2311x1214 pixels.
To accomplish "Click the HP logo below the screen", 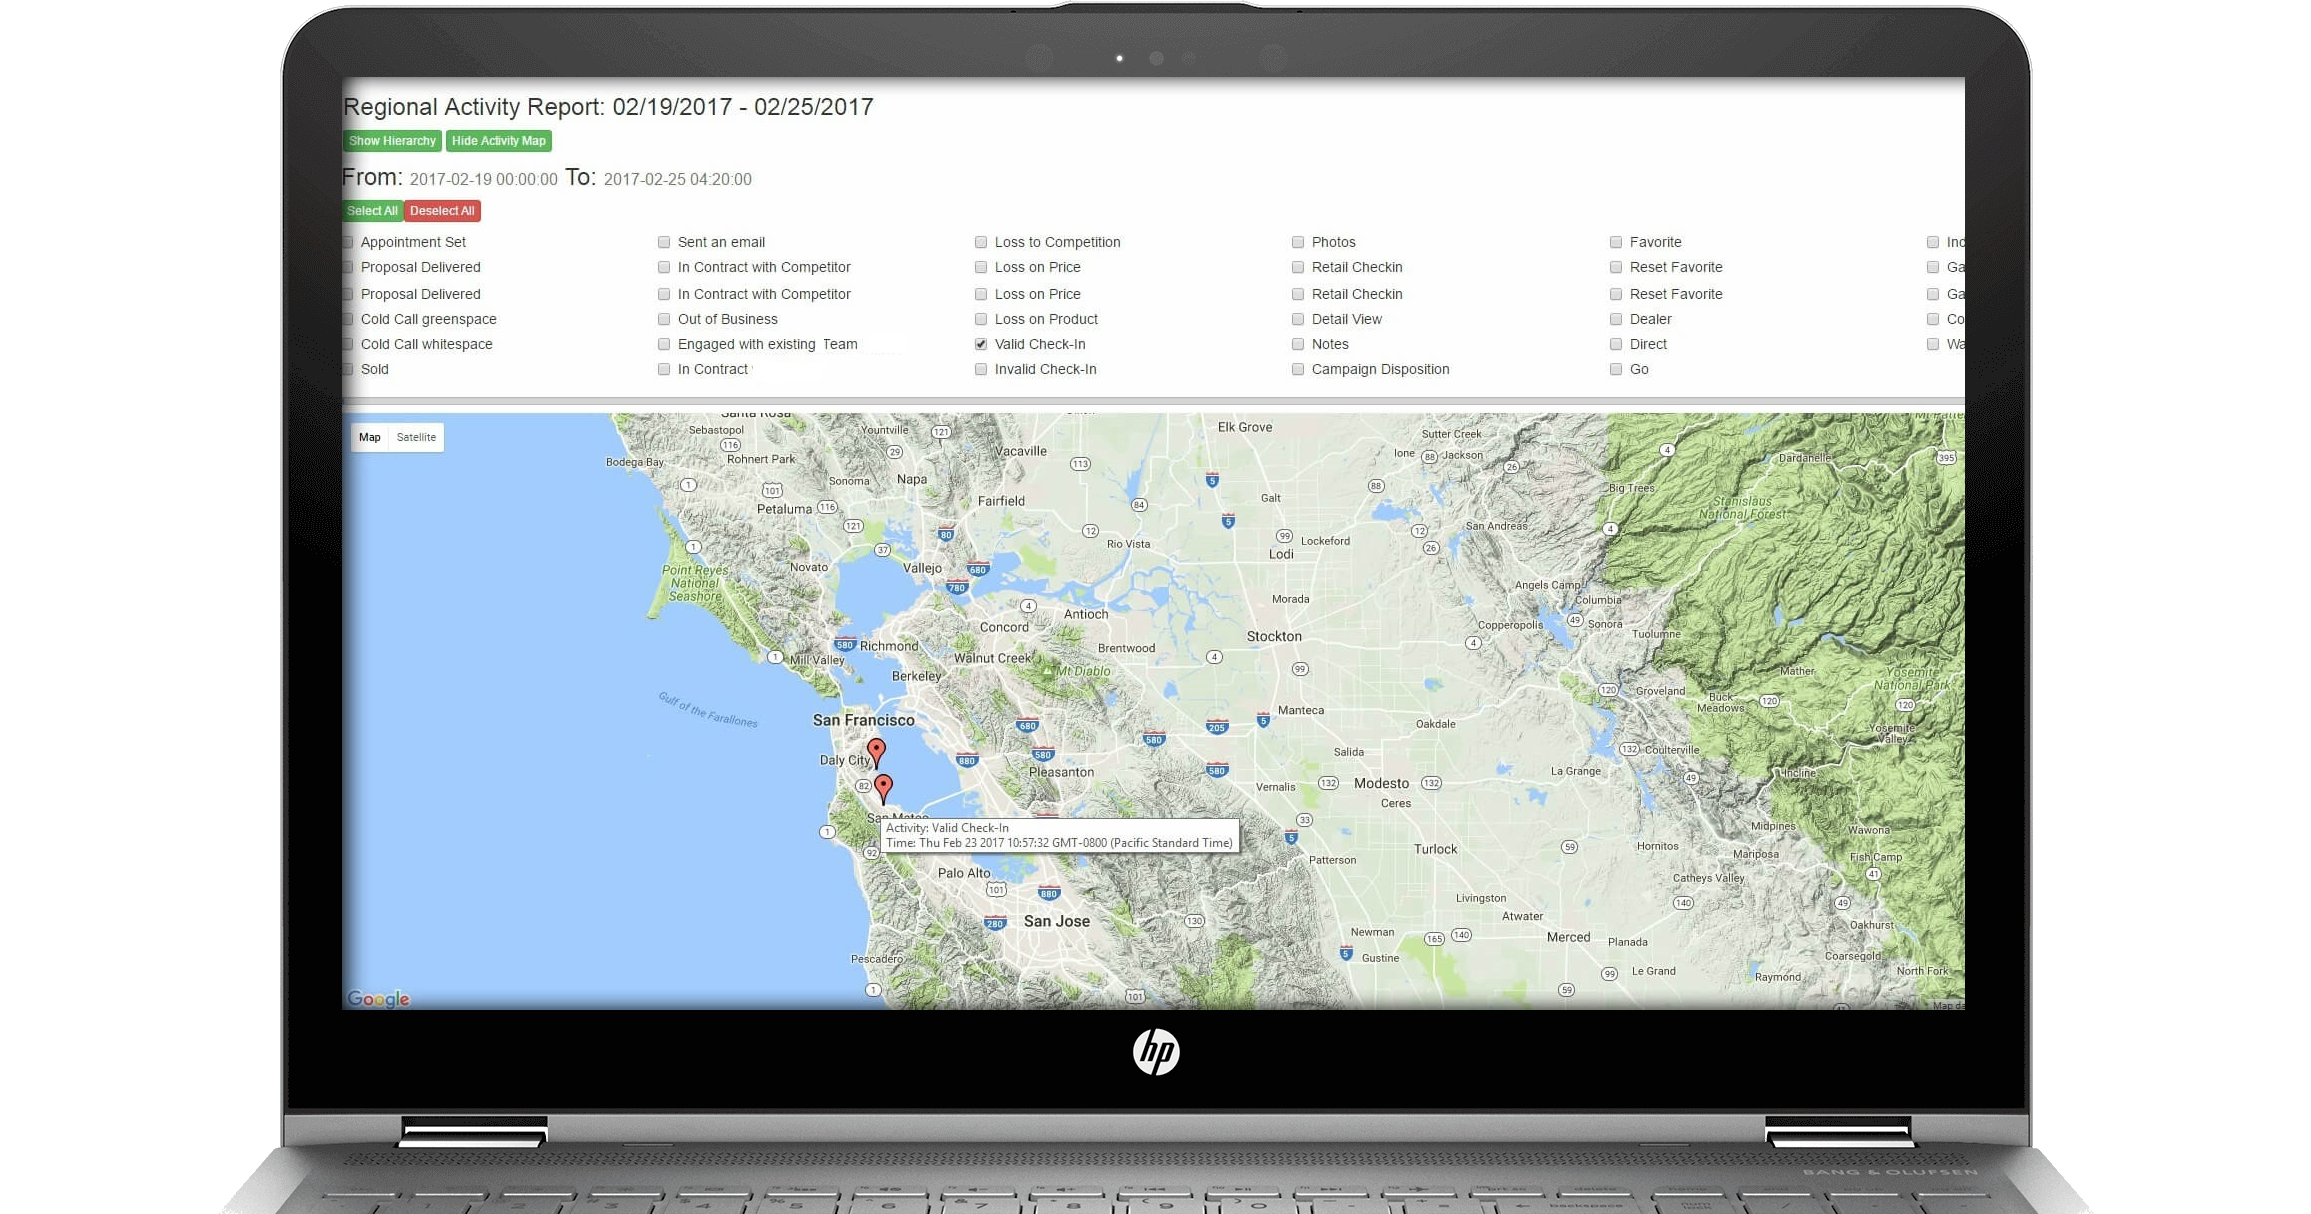I will [1156, 1051].
